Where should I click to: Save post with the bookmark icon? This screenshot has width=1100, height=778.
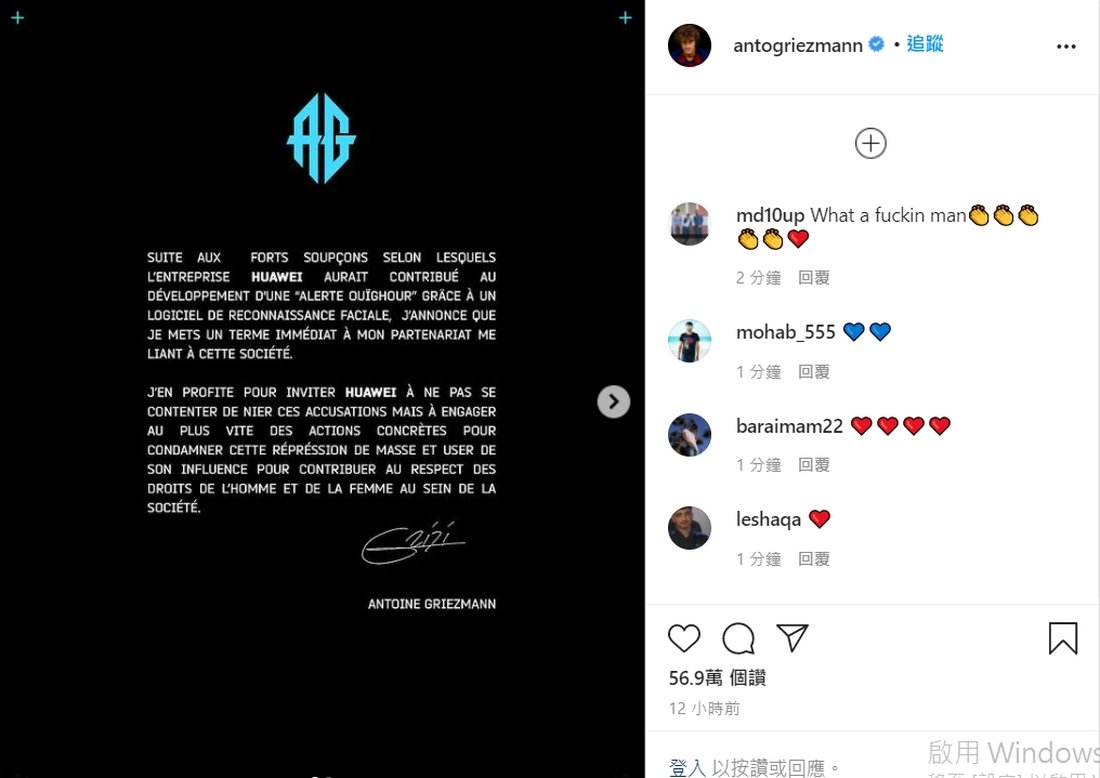[x=1063, y=638]
